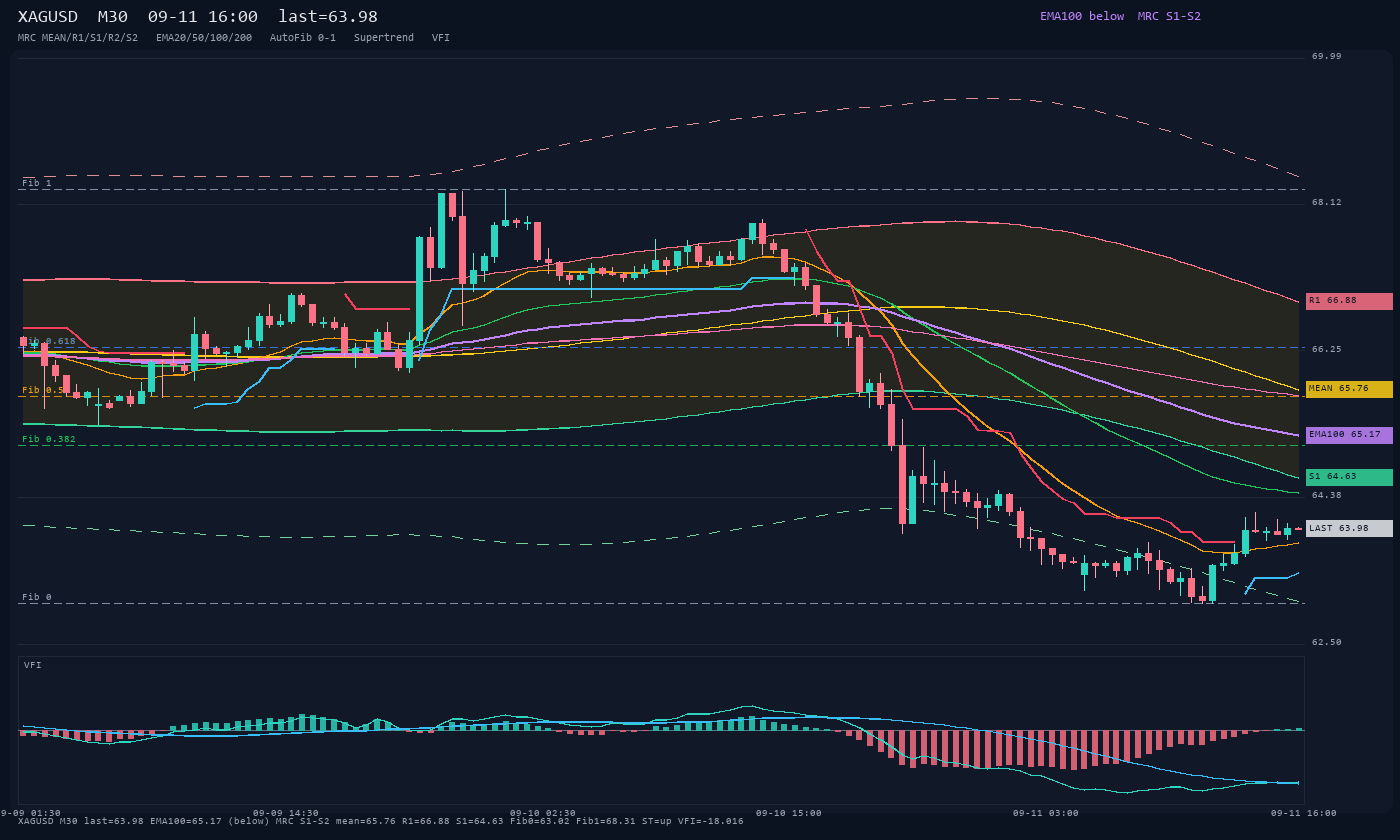The height and width of the screenshot is (840, 1400).
Task: Click the 64.38 price axis label
Action: (x=1327, y=495)
